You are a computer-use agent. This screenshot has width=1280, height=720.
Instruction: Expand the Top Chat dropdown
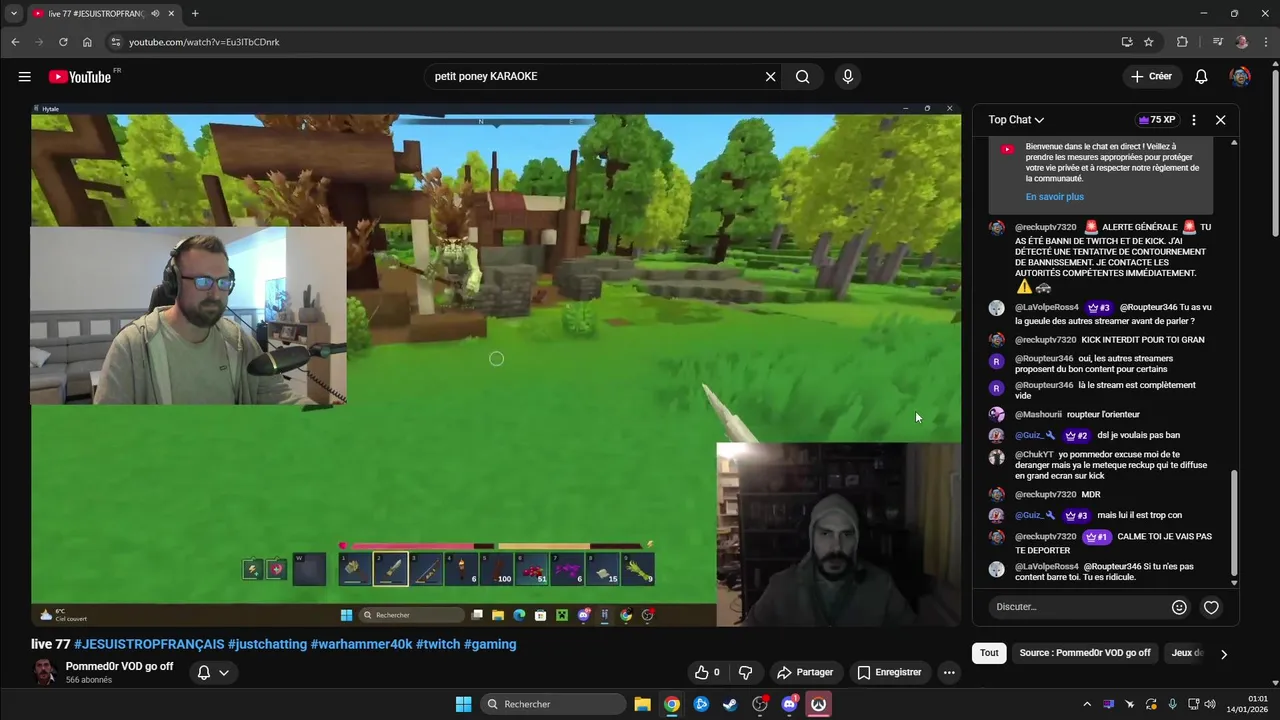[x=1016, y=120]
